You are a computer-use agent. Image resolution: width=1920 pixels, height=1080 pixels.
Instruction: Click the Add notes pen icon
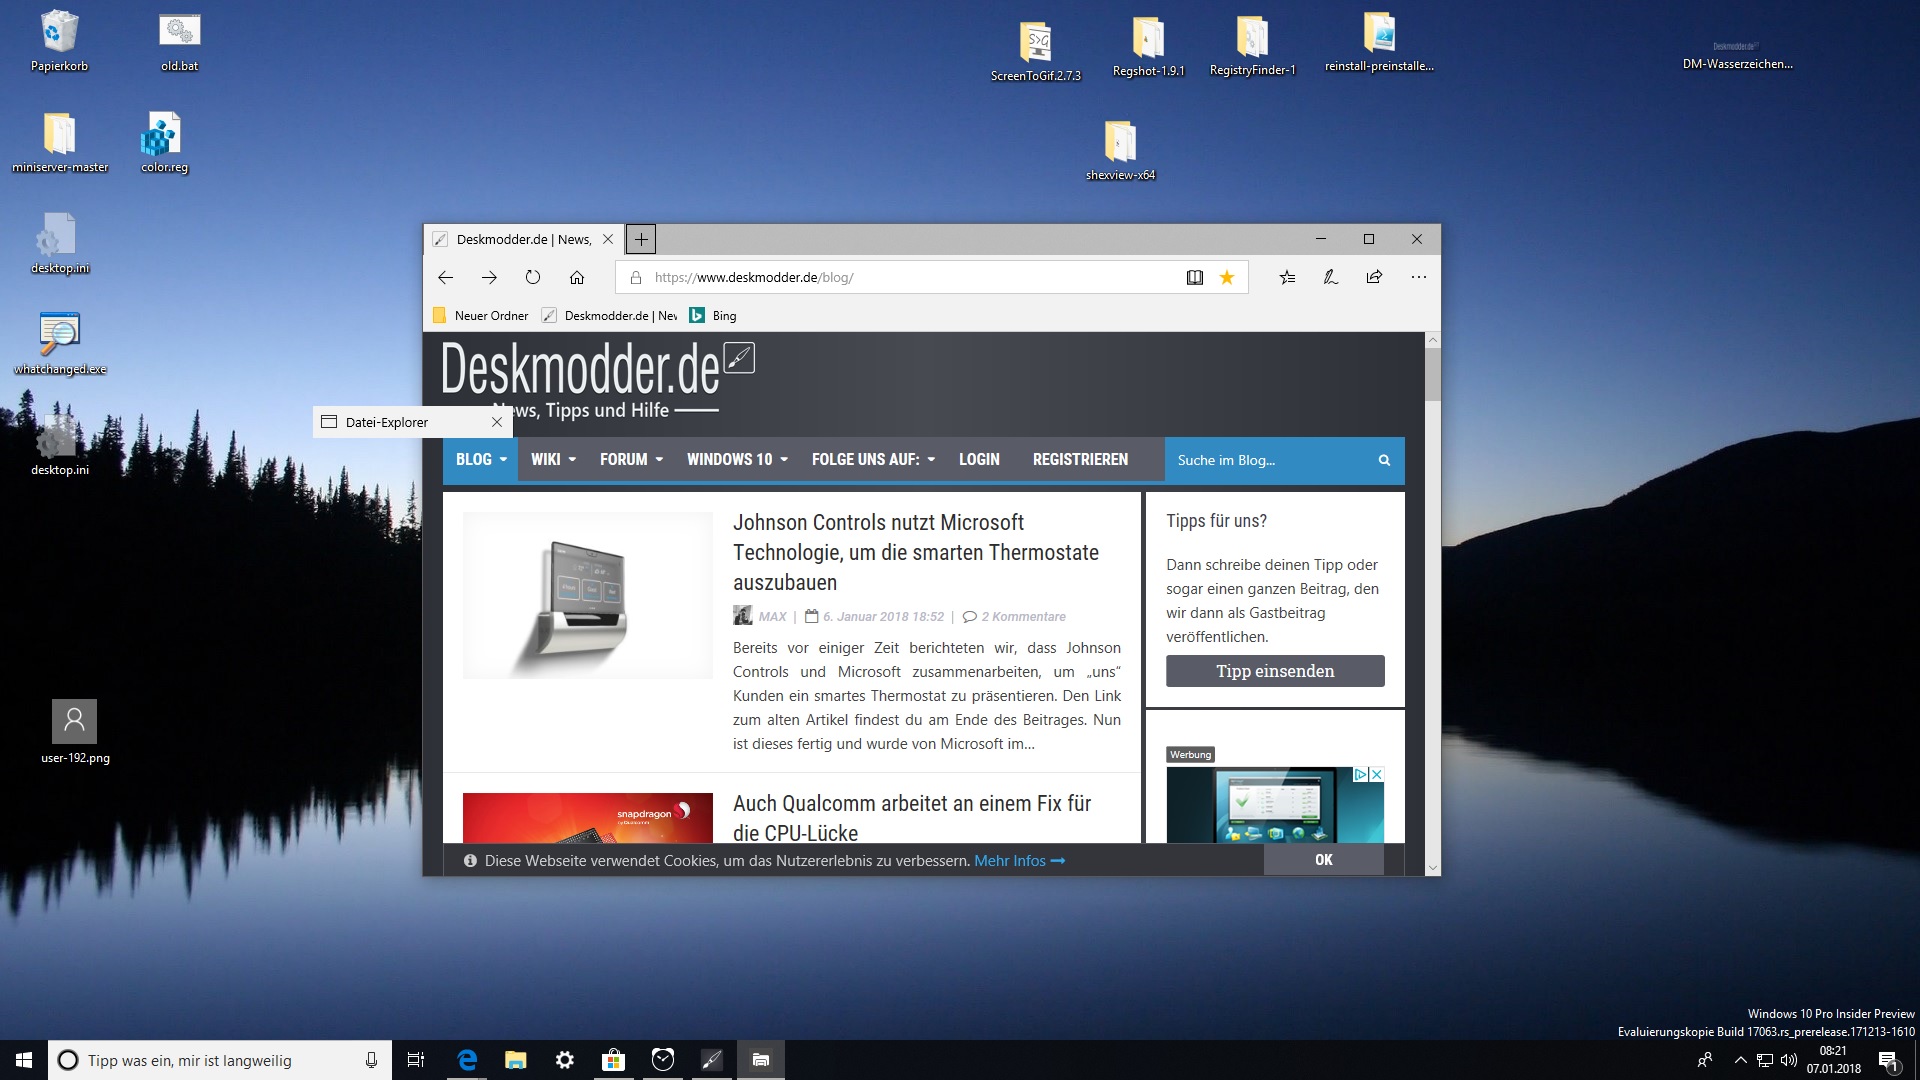click(1331, 278)
